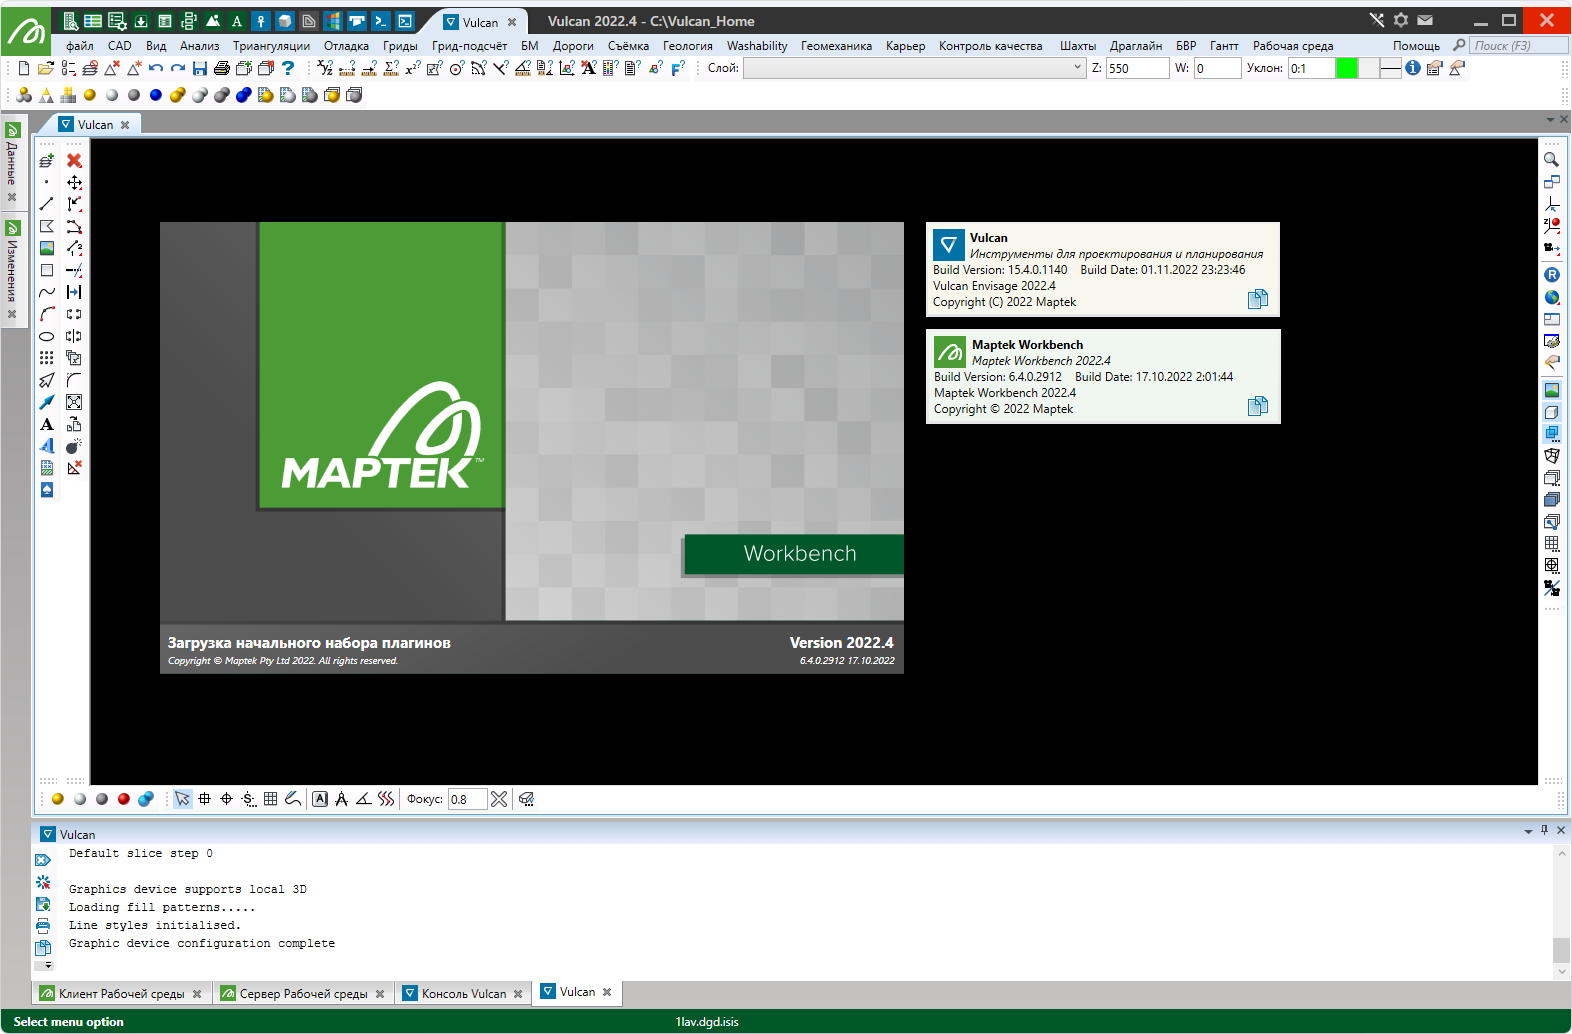The height and width of the screenshot is (1034, 1572).
Task: Click the red X delete tool icon
Action: point(74,160)
